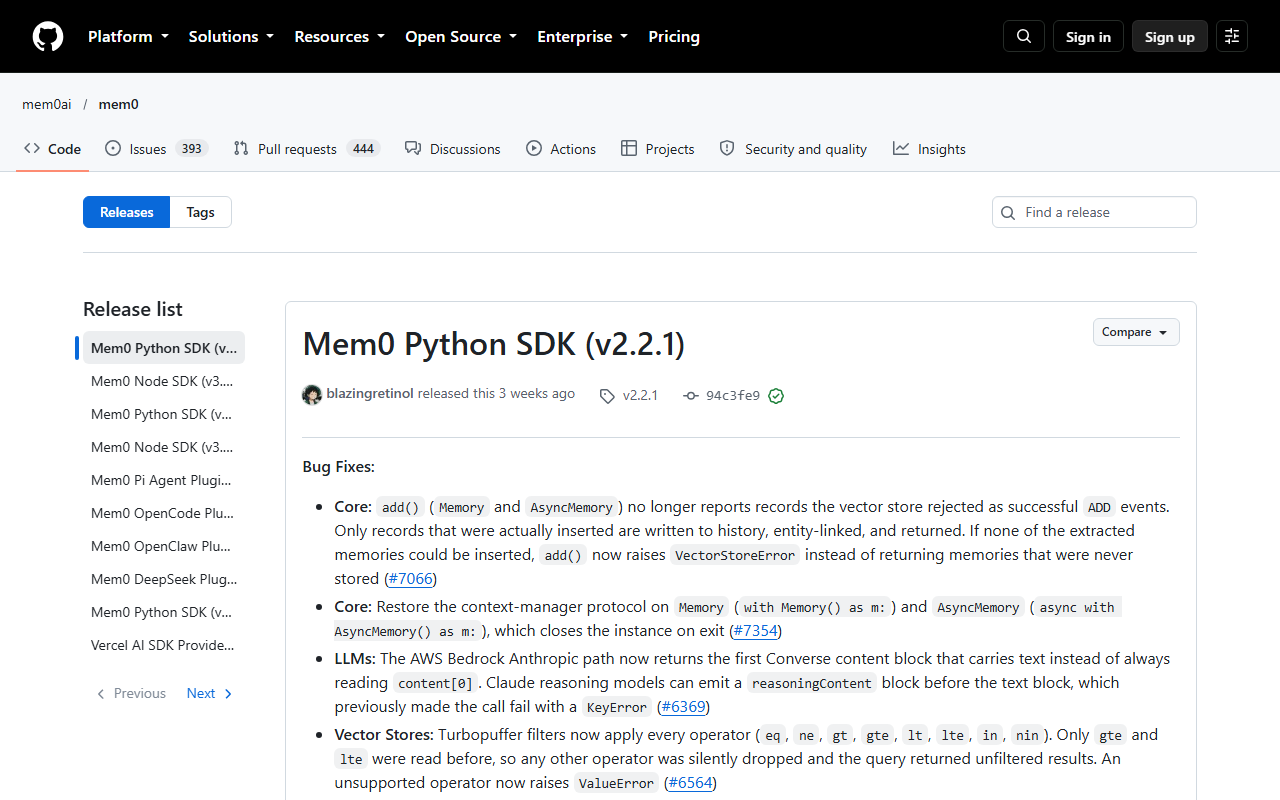Click the tag icon beside v2.2.1
Image resolution: width=1280 pixels, height=800 pixels.
point(607,396)
